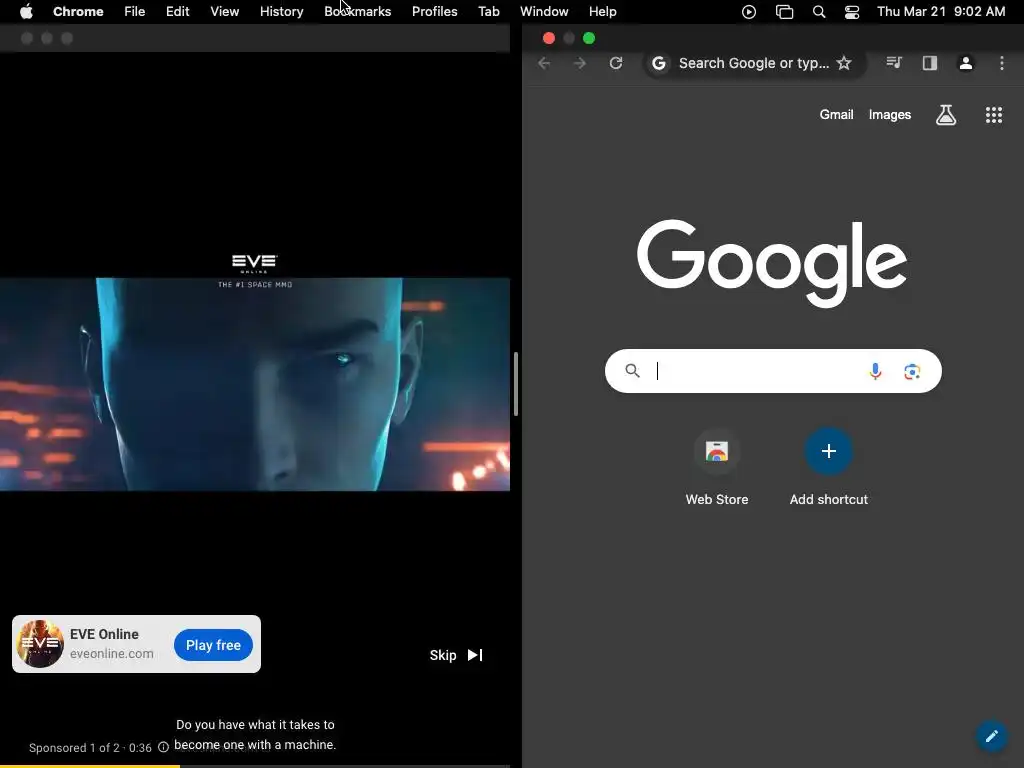Toggle the Chrome side panel

pyautogui.click(x=930, y=63)
